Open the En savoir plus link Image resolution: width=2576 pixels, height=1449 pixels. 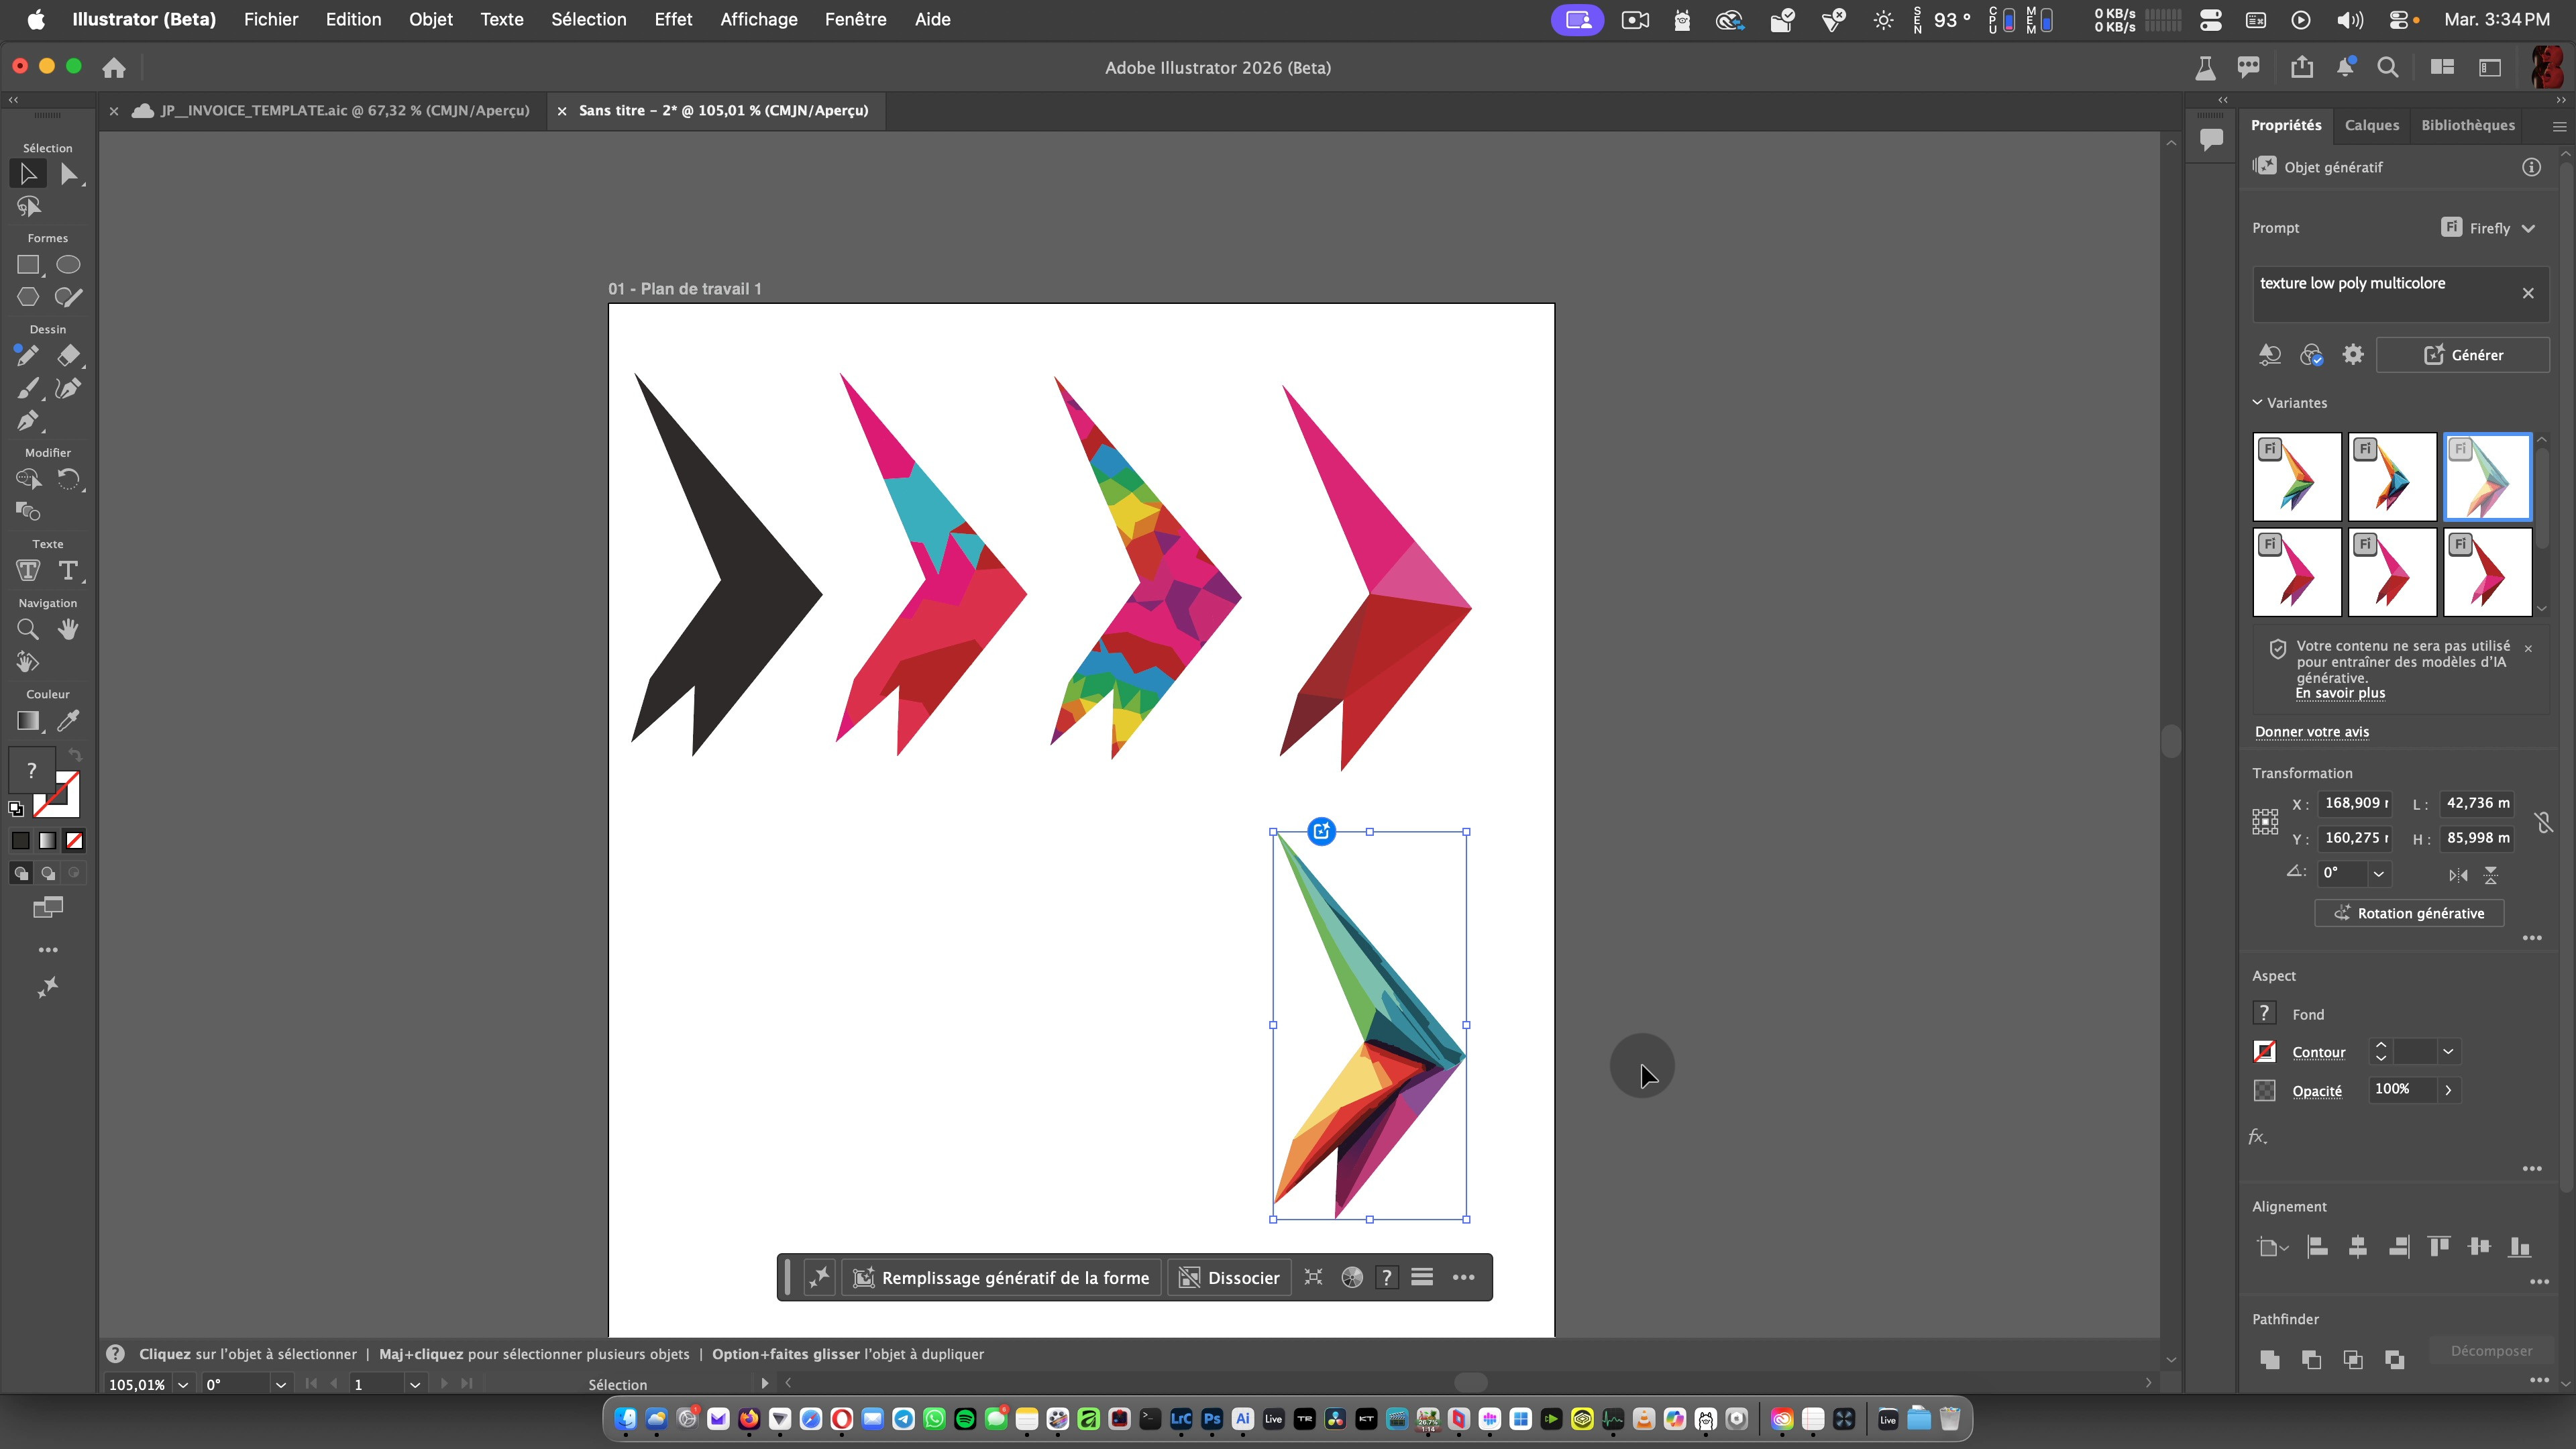pos(2340,693)
